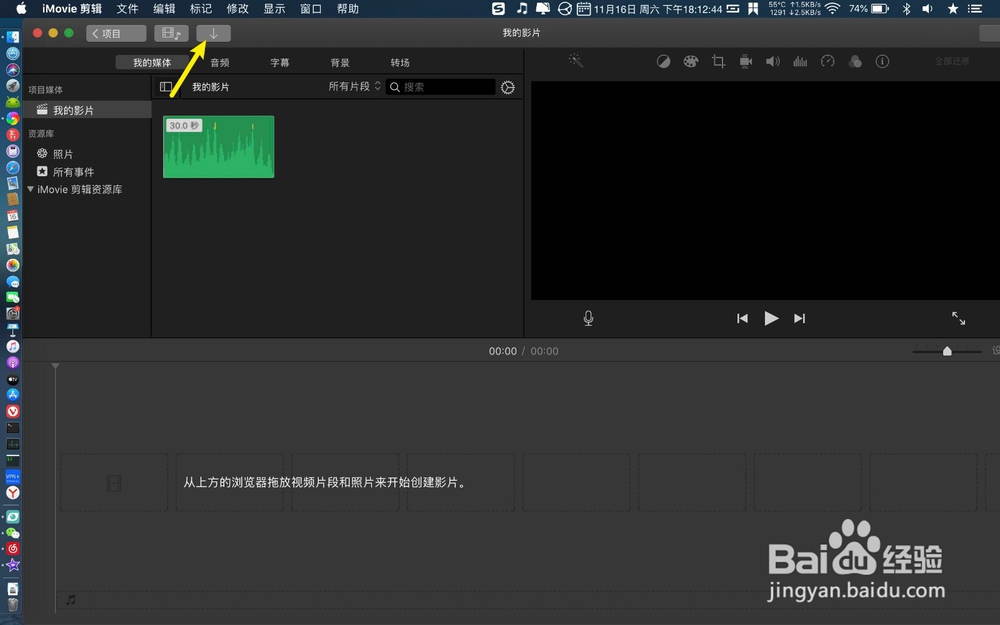1000x625 pixels.
Task: Open the volume adjustment tool
Action: (773, 61)
